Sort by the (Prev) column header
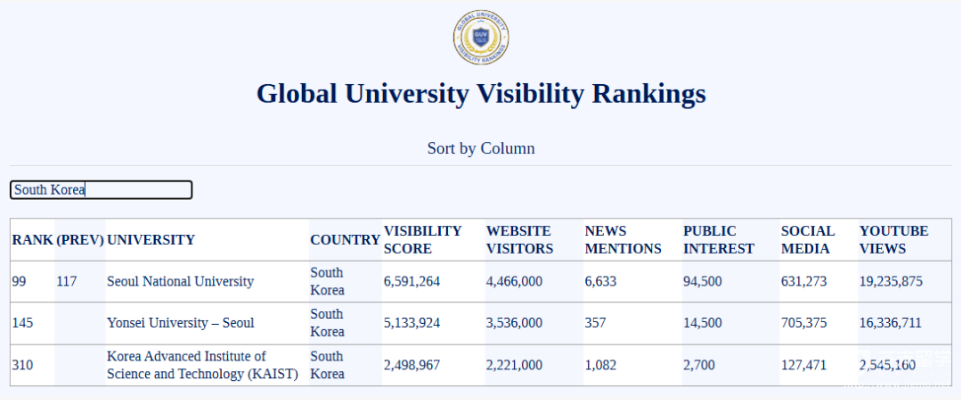 click(x=79, y=240)
